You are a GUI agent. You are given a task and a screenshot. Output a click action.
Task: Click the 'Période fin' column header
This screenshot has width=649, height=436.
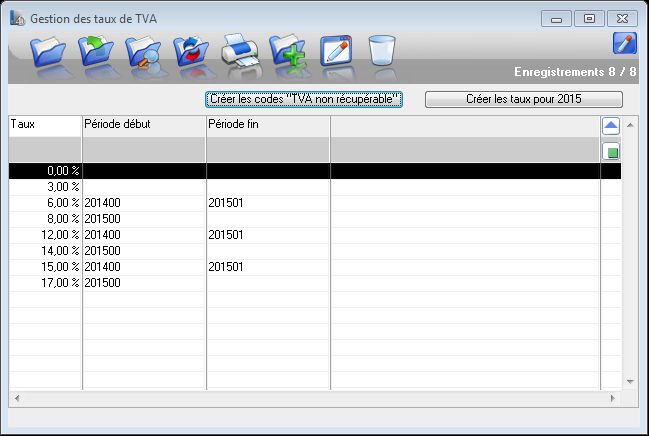coord(268,126)
